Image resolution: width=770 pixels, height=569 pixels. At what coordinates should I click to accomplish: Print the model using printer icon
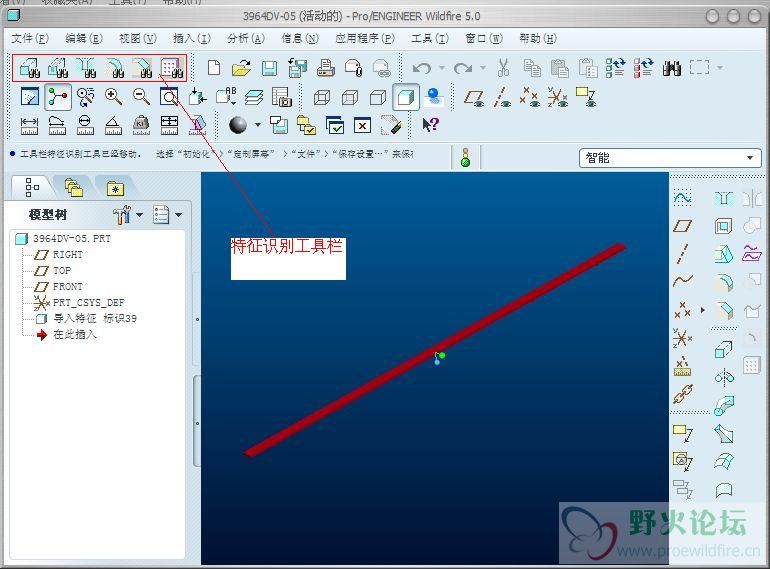pyautogui.click(x=326, y=68)
